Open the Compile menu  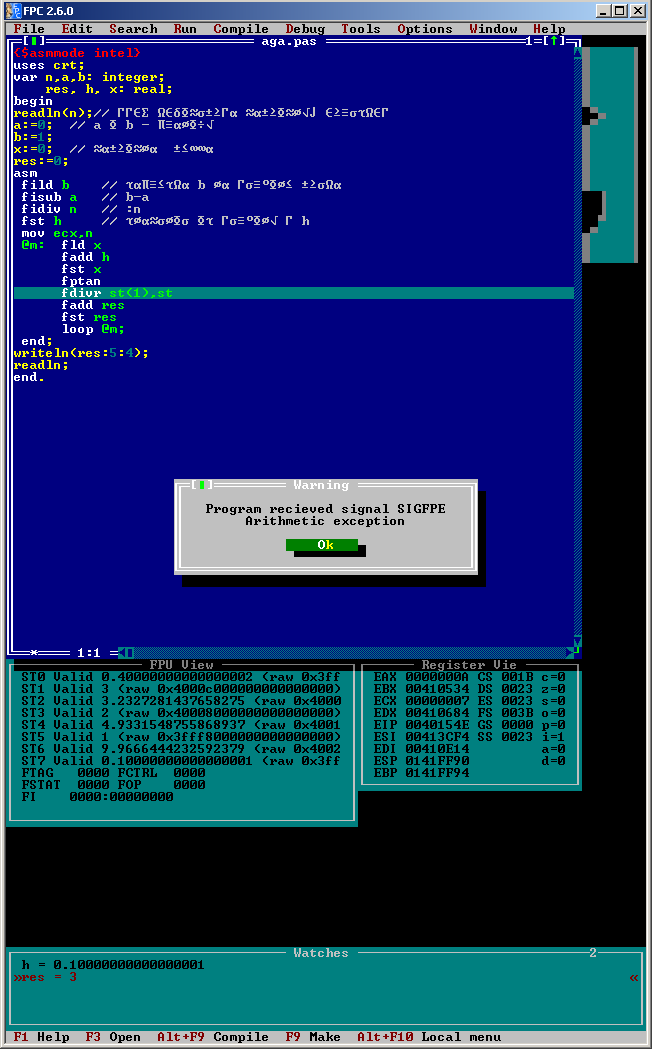click(241, 29)
